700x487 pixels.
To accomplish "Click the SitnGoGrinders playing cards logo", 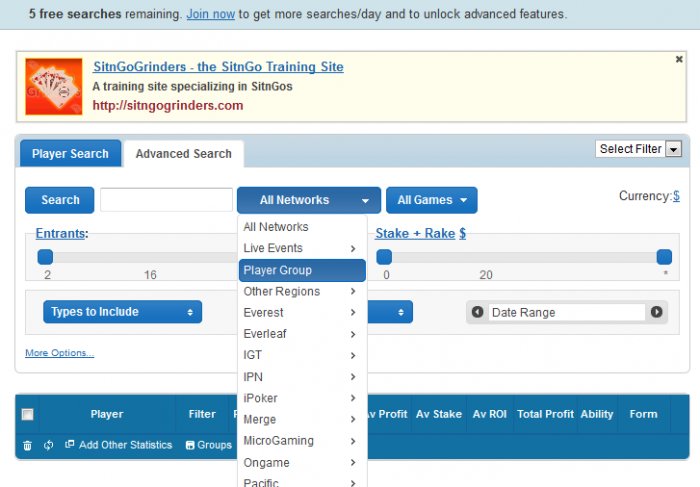I will pyautogui.click(x=54, y=87).
